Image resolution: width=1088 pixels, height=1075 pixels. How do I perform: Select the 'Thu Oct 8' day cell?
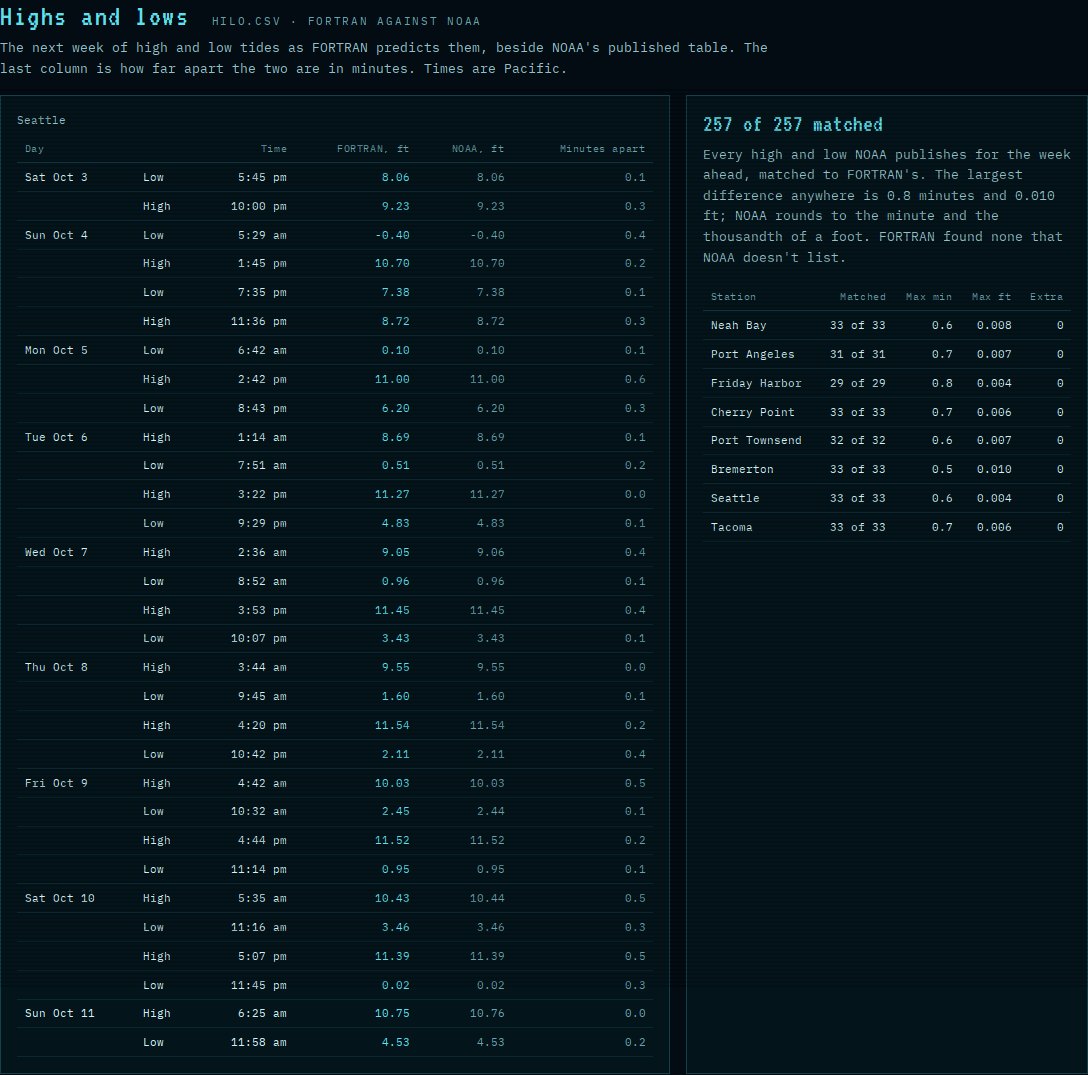[x=56, y=667]
